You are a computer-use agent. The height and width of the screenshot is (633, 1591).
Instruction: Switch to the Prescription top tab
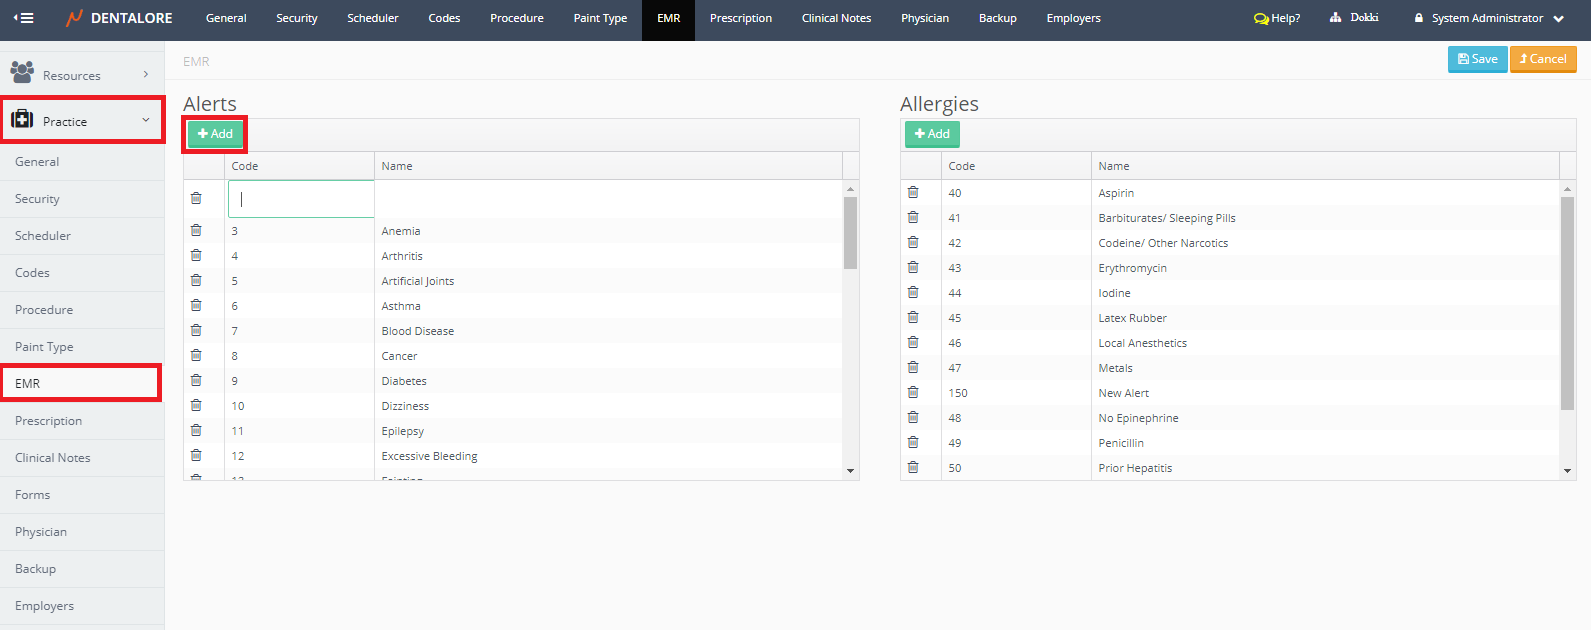click(x=740, y=18)
